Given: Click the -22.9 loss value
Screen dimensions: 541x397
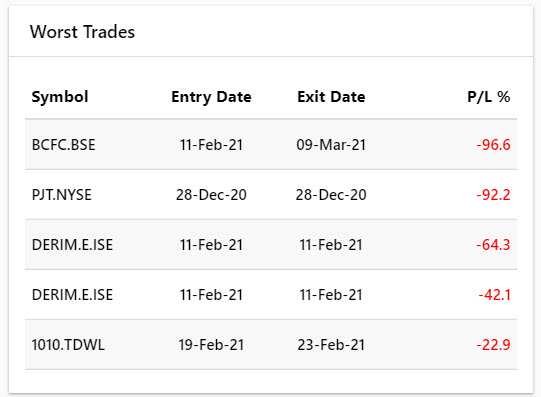Looking at the screenshot, I should 493,345.
